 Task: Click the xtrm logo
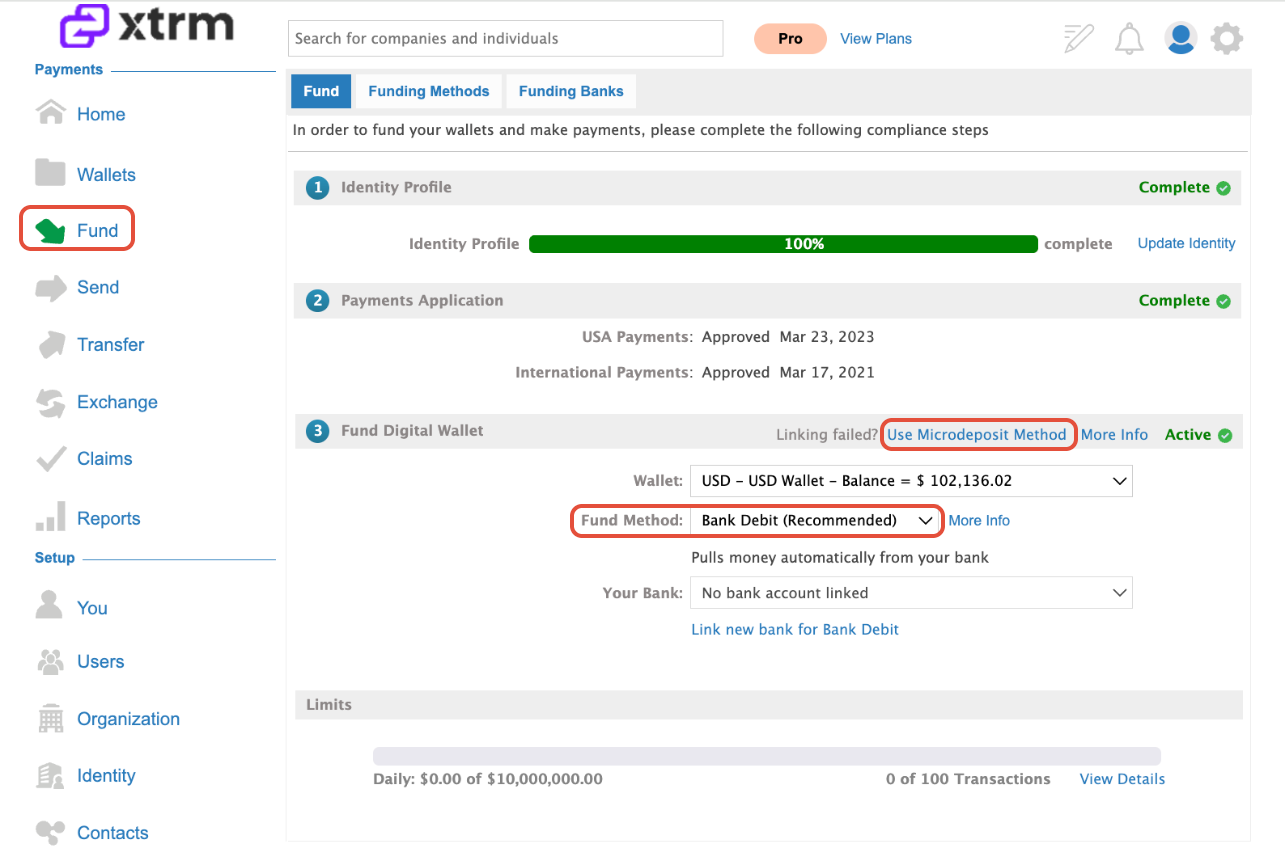[x=146, y=26]
